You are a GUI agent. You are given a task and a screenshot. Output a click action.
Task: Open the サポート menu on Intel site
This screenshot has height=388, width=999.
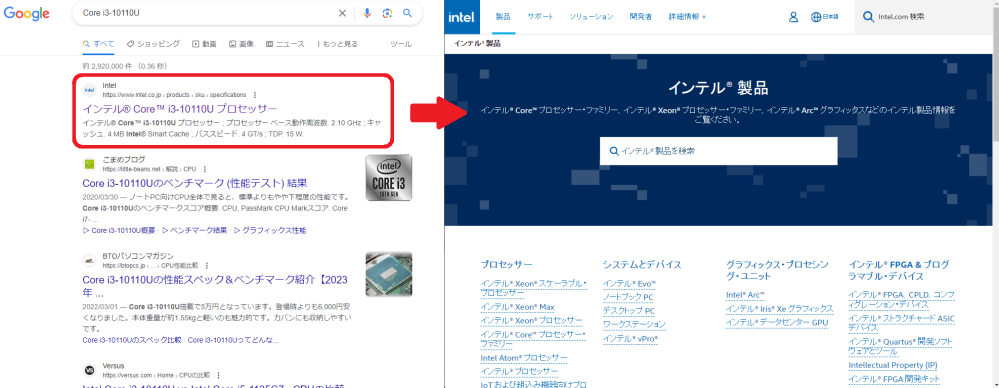tap(540, 17)
